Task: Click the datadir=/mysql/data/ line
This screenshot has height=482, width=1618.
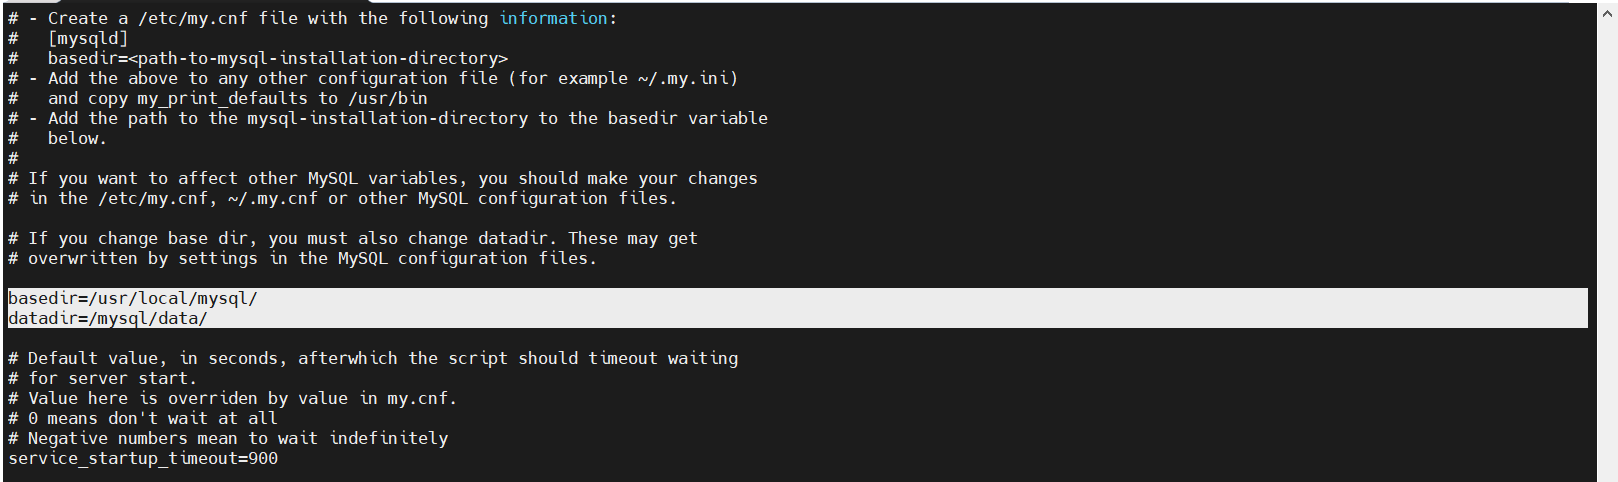Action: 108,318
